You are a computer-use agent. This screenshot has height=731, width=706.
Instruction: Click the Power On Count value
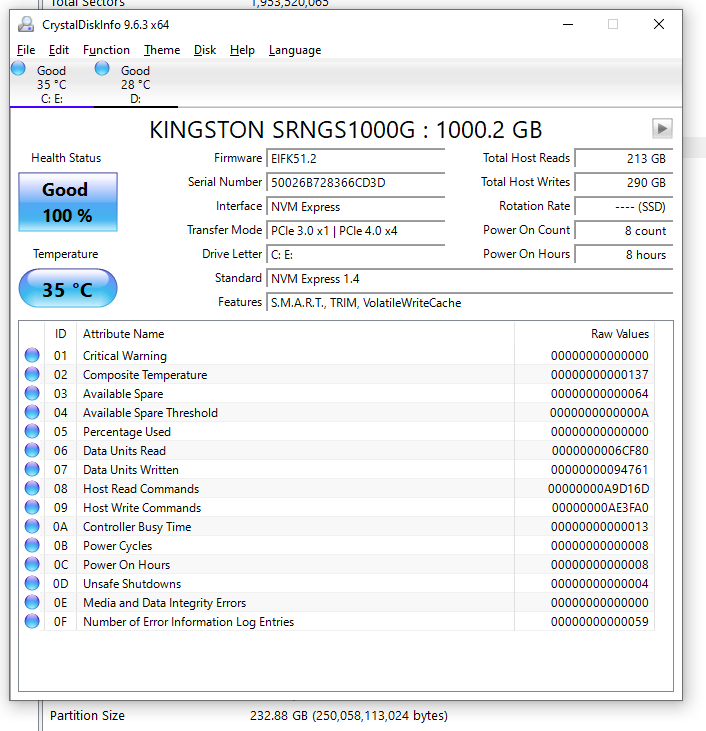coord(624,231)
